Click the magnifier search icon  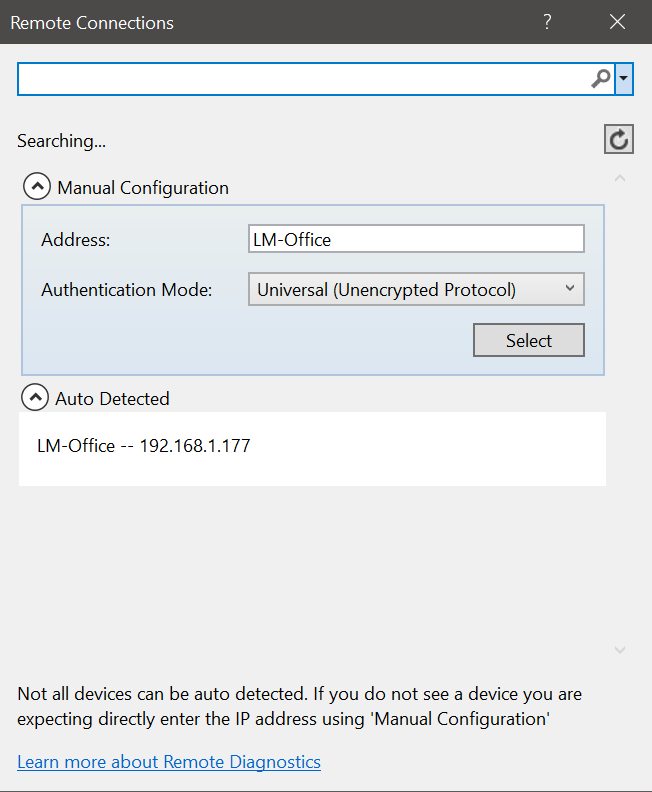pyautogui.click(x=600, y=79)
